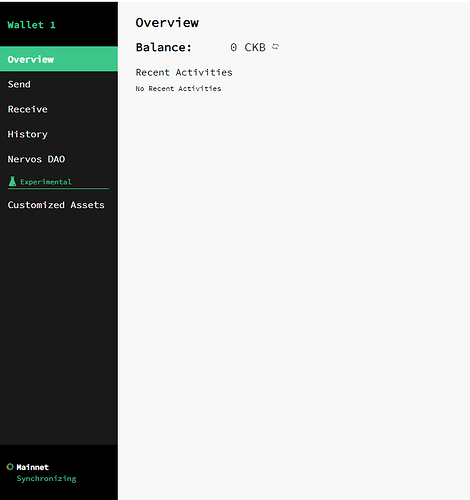Image resolution: width=470 pixels, height=500 pixels.
Task: Click the 0 CKB balance value
Action: tap(248, 47)
